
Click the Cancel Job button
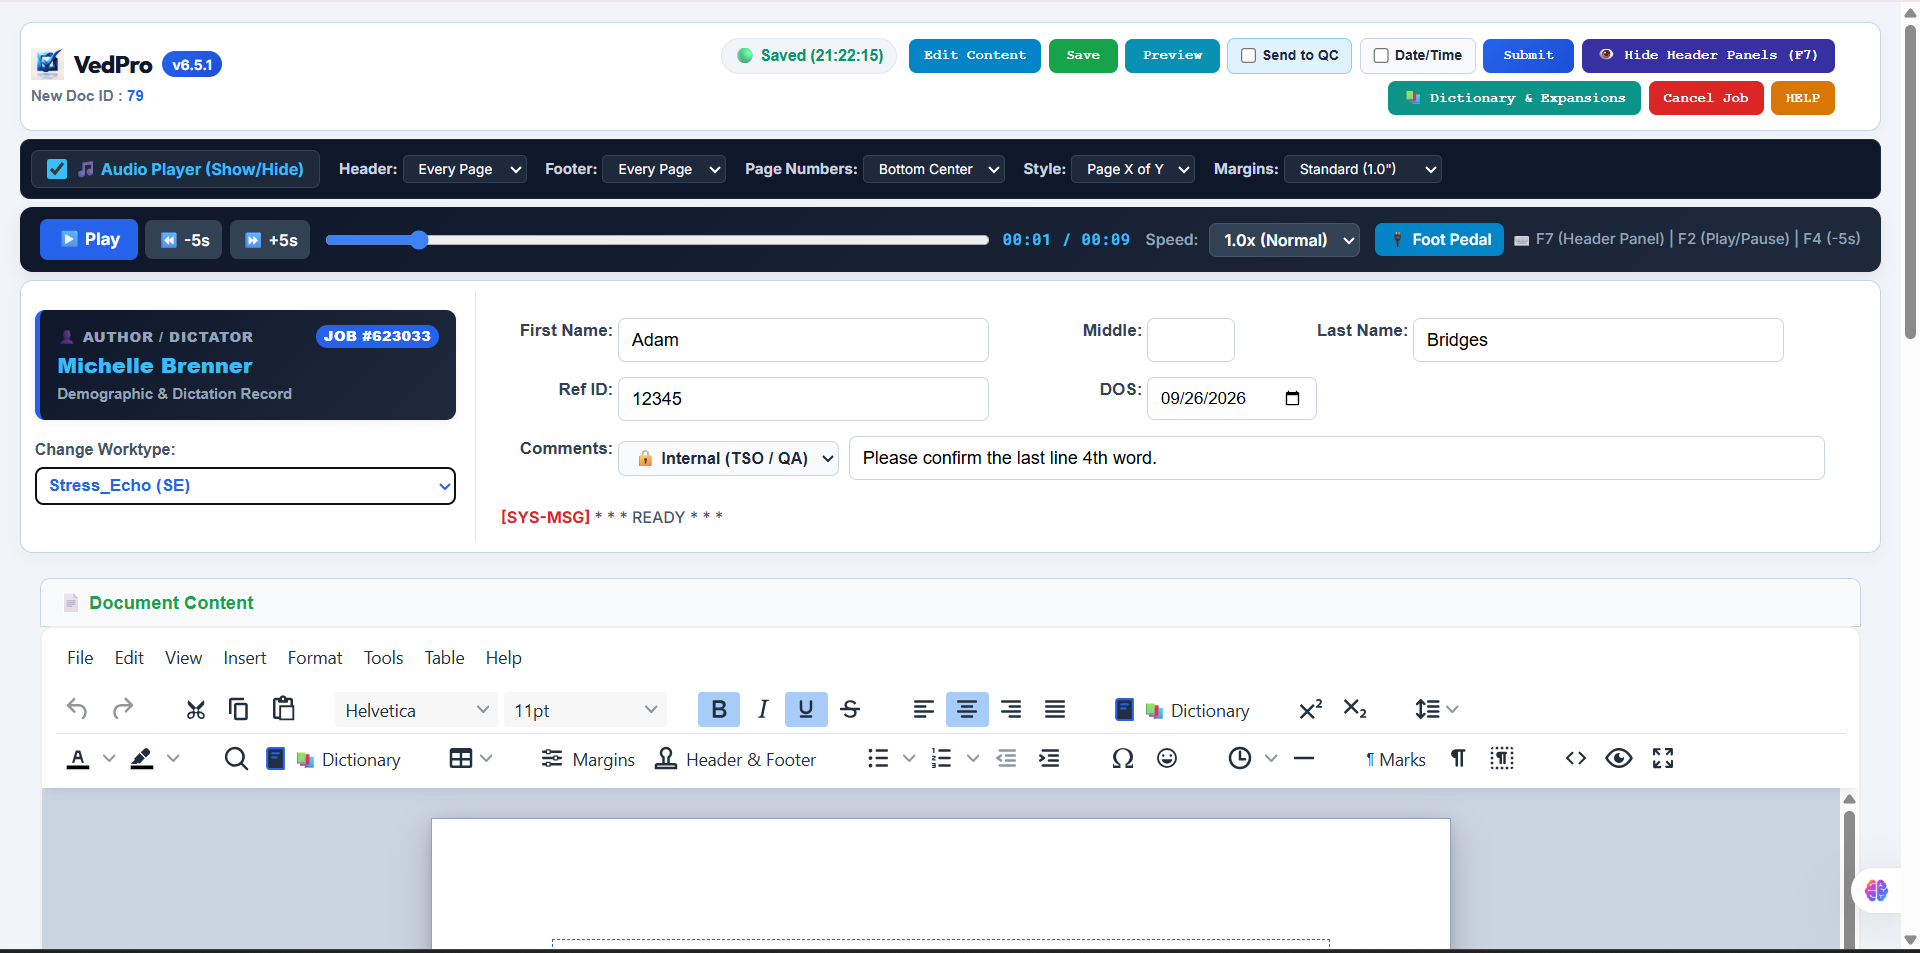coord(1706,98)
